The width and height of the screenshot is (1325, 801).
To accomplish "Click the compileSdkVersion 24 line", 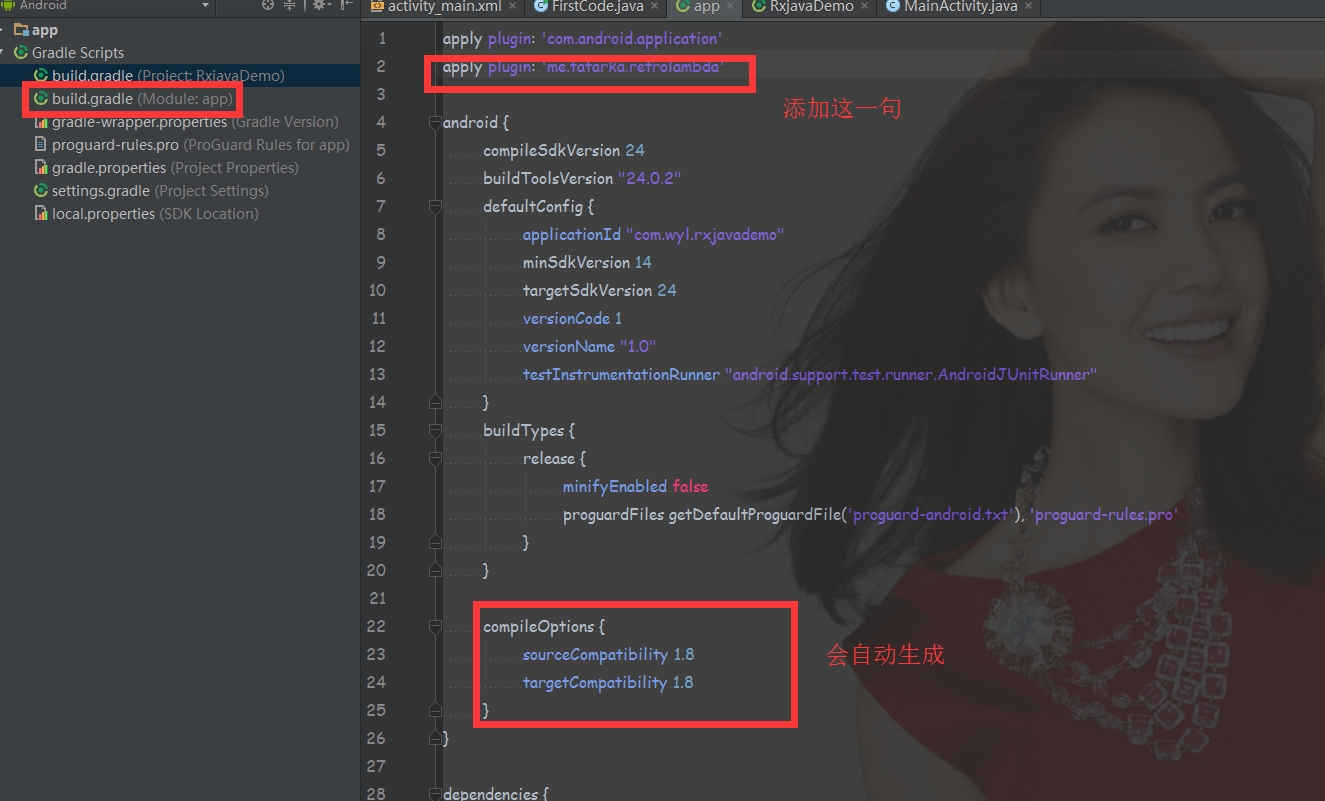I will pyautogui.click(x=564, y=150).
